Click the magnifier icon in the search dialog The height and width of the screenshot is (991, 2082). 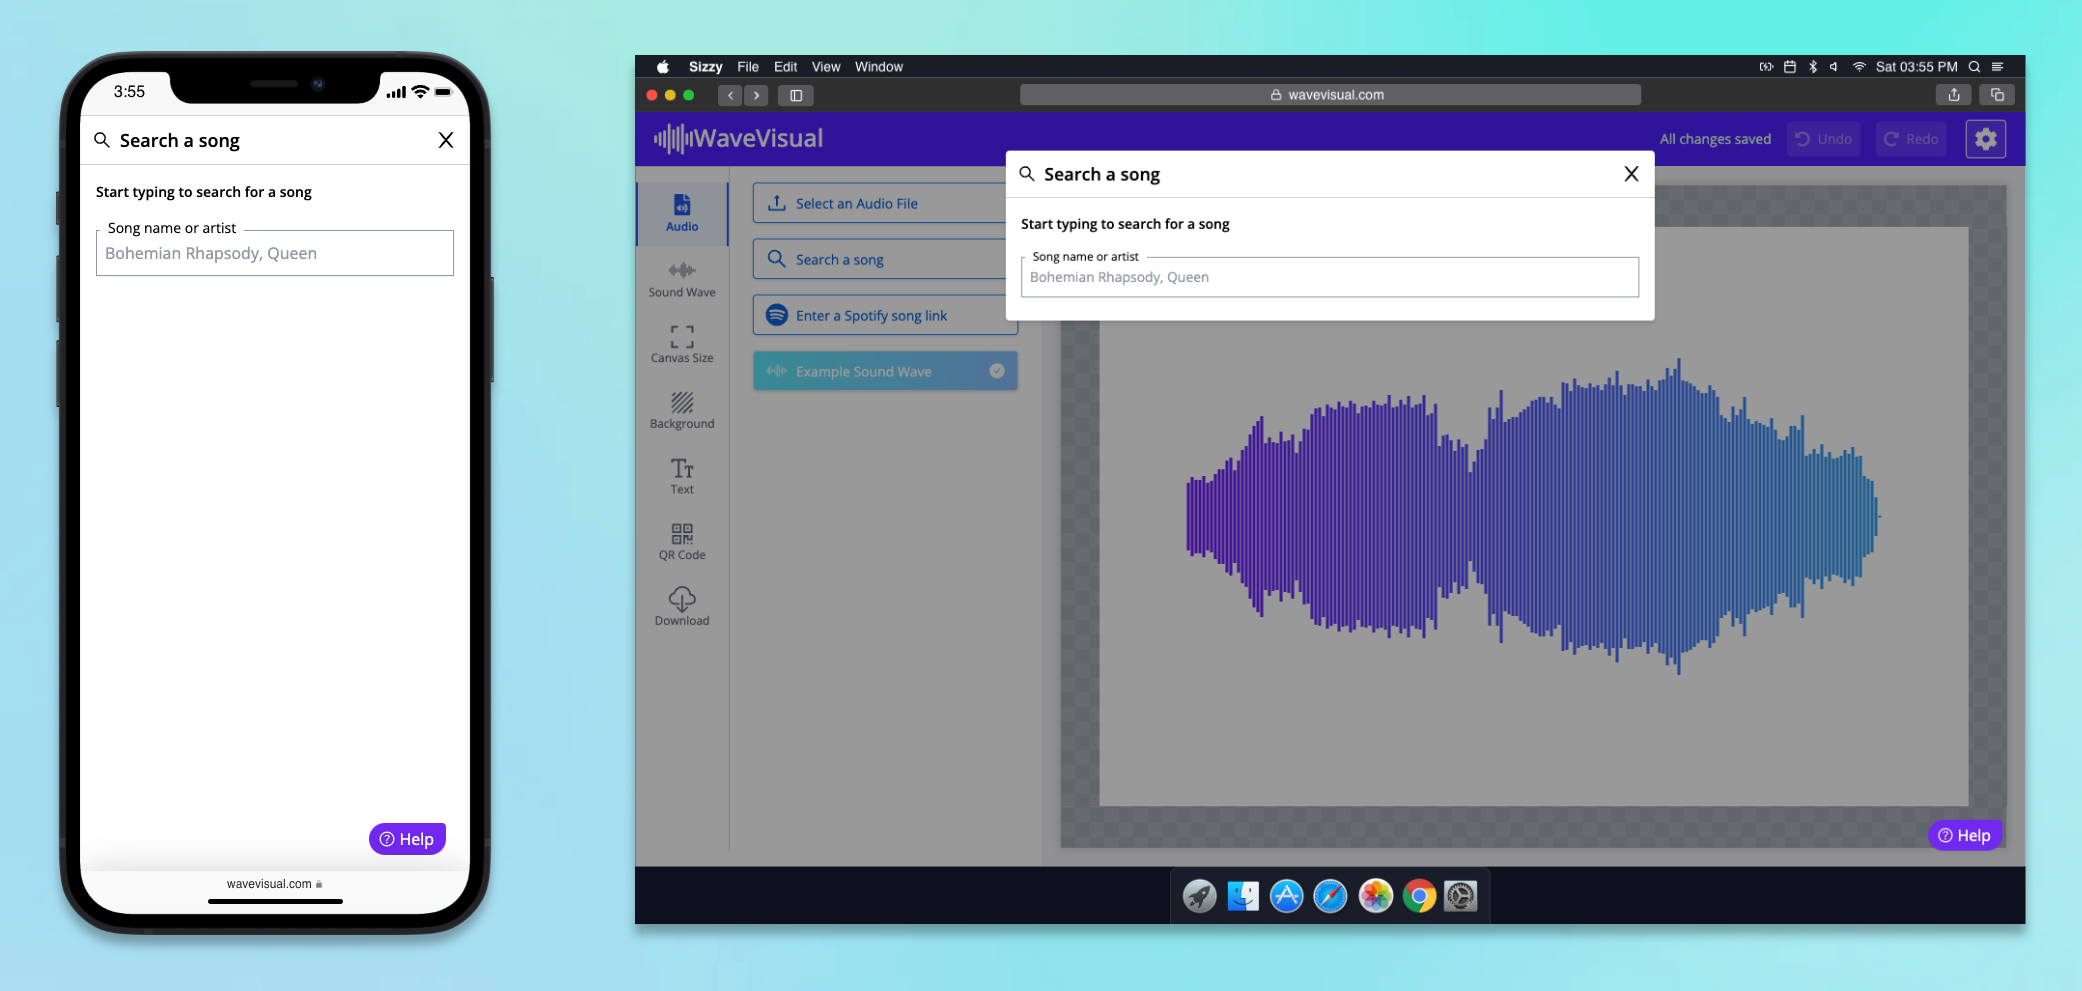(1027, 173)
